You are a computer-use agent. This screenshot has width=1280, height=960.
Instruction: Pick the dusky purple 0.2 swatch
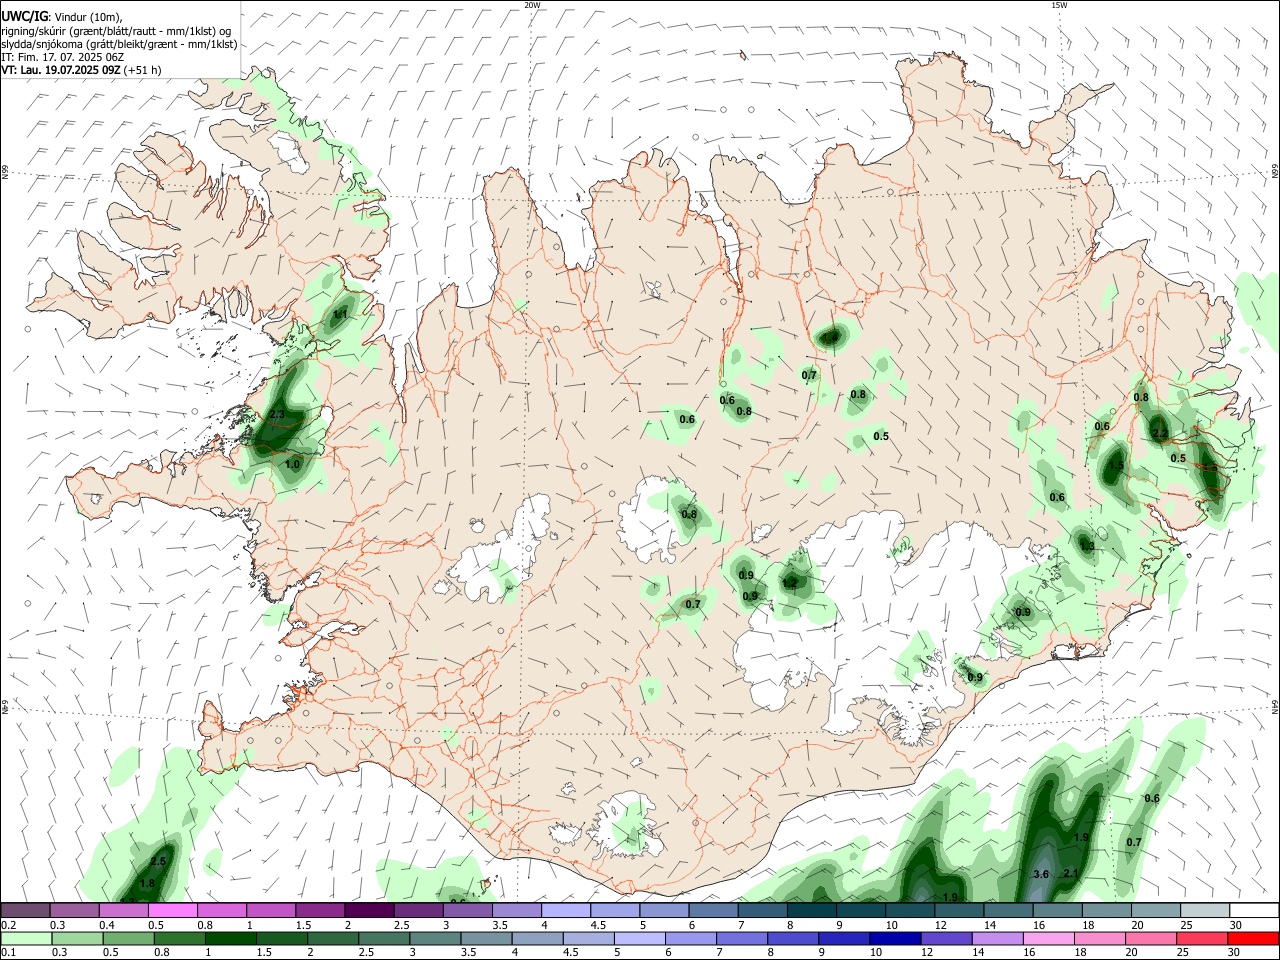pos(27,911)
